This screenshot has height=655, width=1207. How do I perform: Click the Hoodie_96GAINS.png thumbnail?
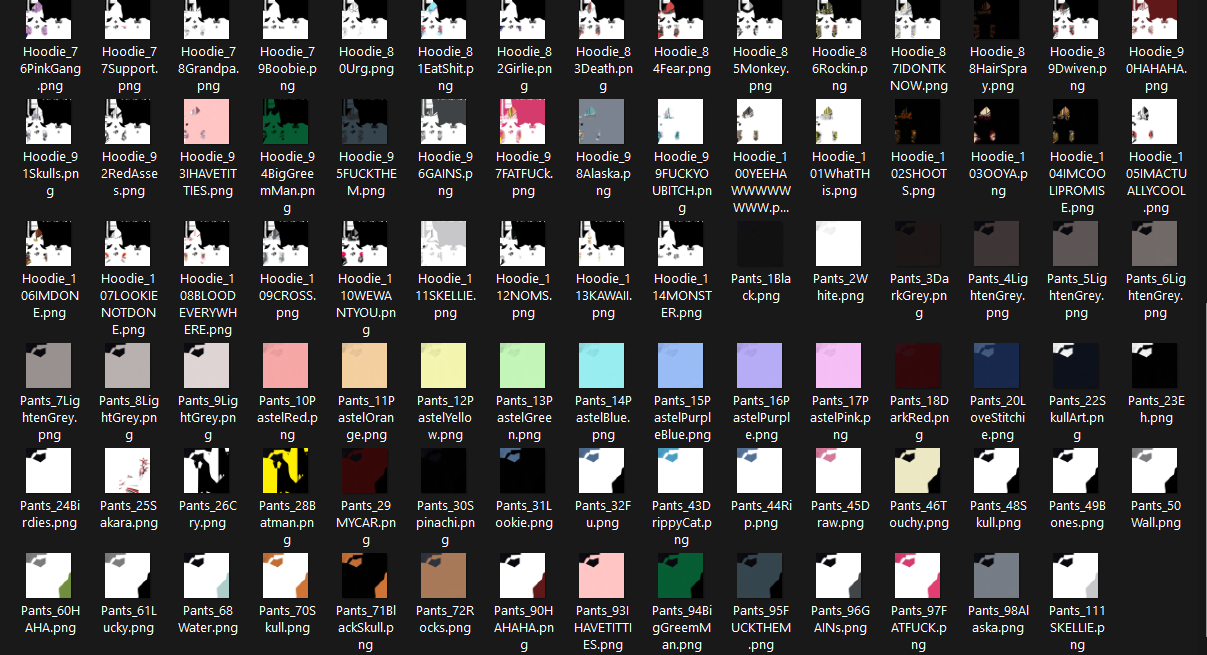point(442,123)
